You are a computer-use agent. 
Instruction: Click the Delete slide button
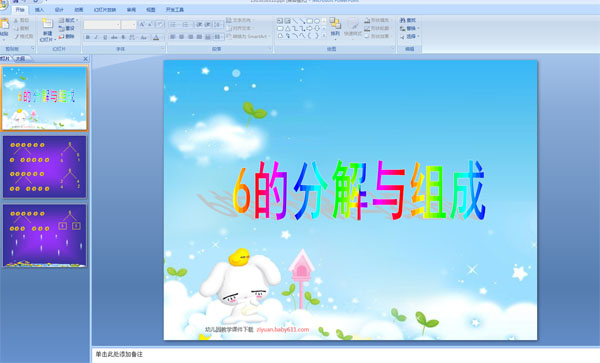67,36
